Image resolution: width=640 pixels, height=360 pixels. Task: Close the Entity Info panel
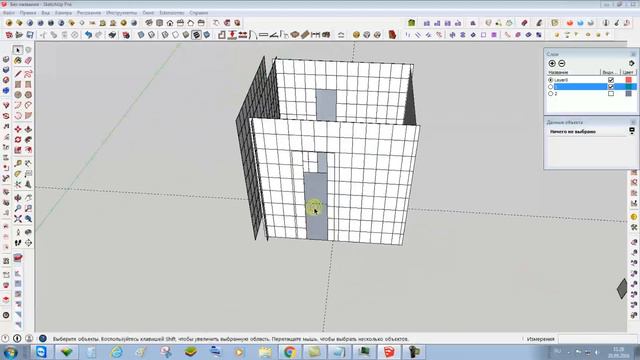tap(633, 122)
